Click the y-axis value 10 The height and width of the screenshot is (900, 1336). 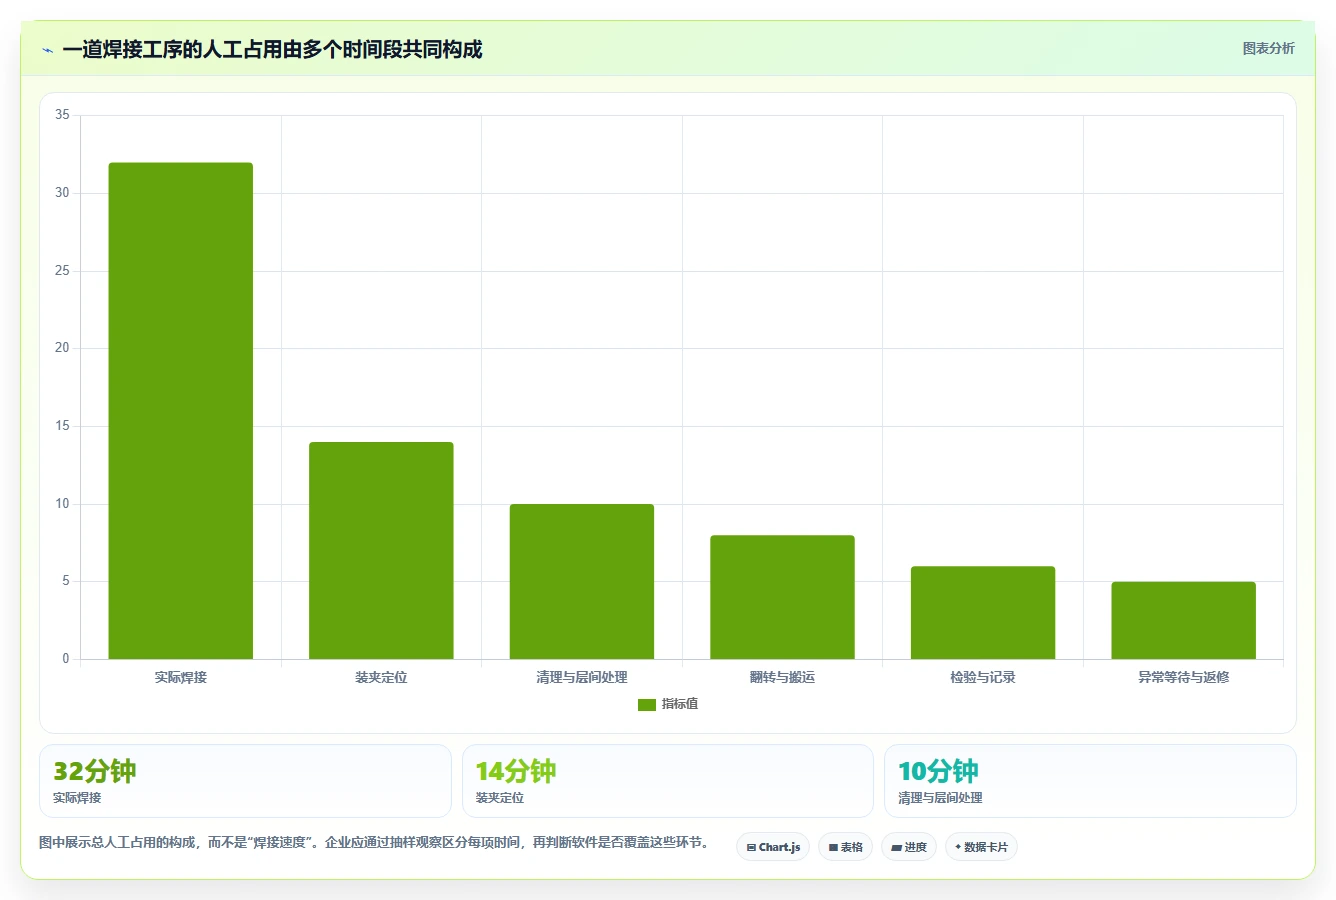coord(62,504)
